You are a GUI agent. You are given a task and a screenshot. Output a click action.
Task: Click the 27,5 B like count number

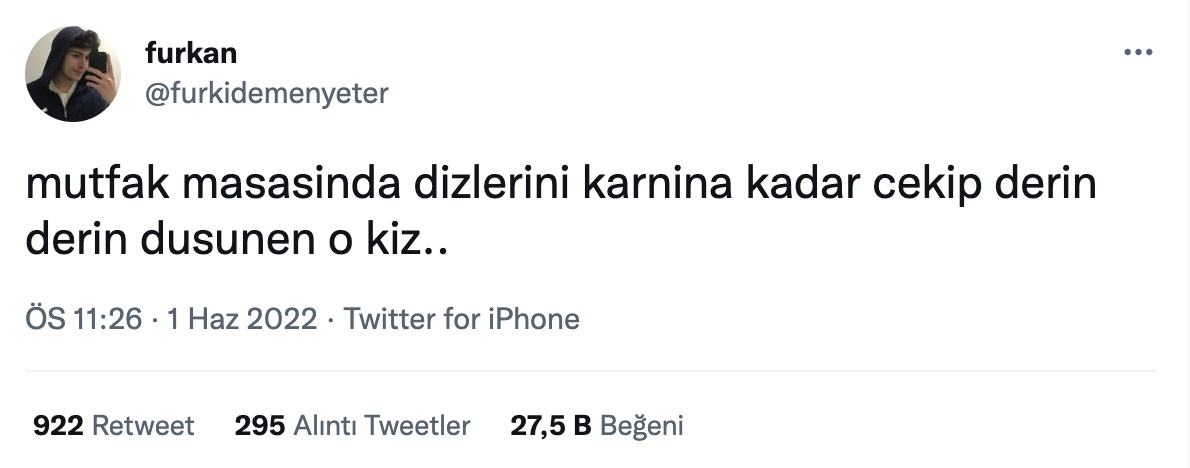tap(550, 426)
